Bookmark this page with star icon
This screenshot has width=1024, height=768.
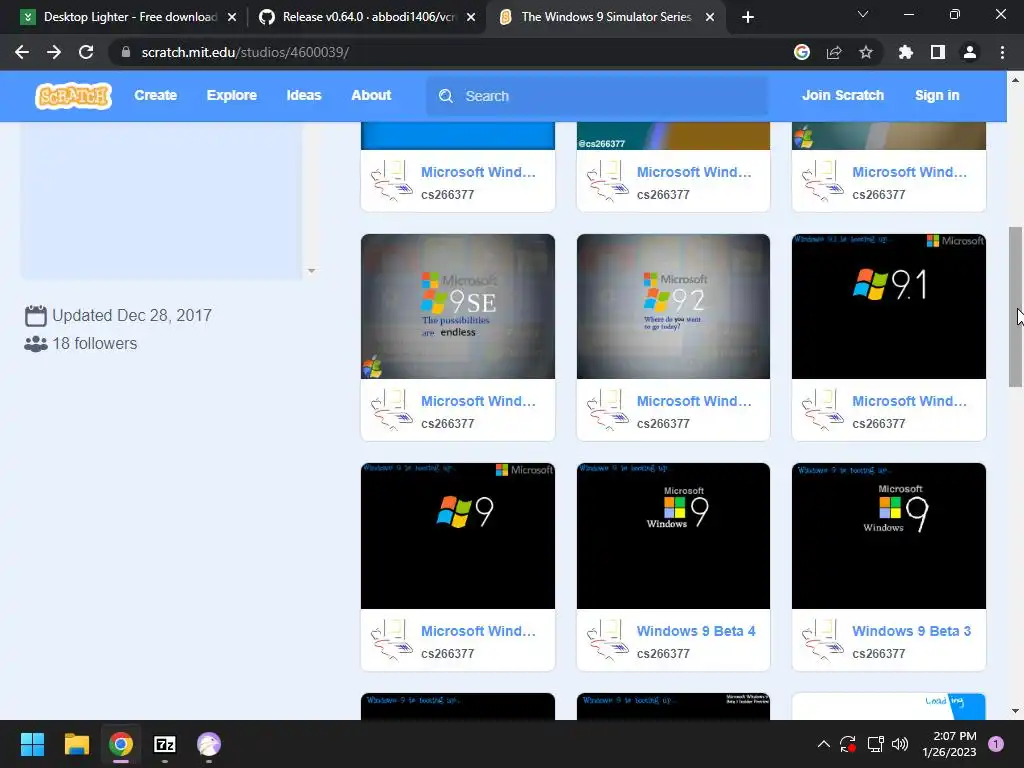[x=866, y=52]
